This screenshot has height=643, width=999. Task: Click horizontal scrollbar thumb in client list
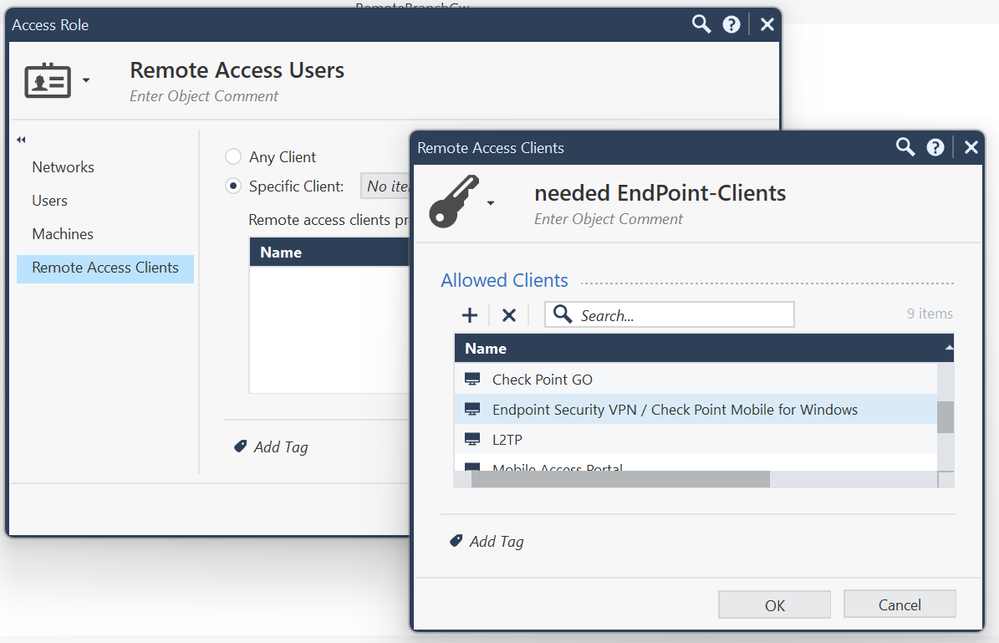click(620, 479)
